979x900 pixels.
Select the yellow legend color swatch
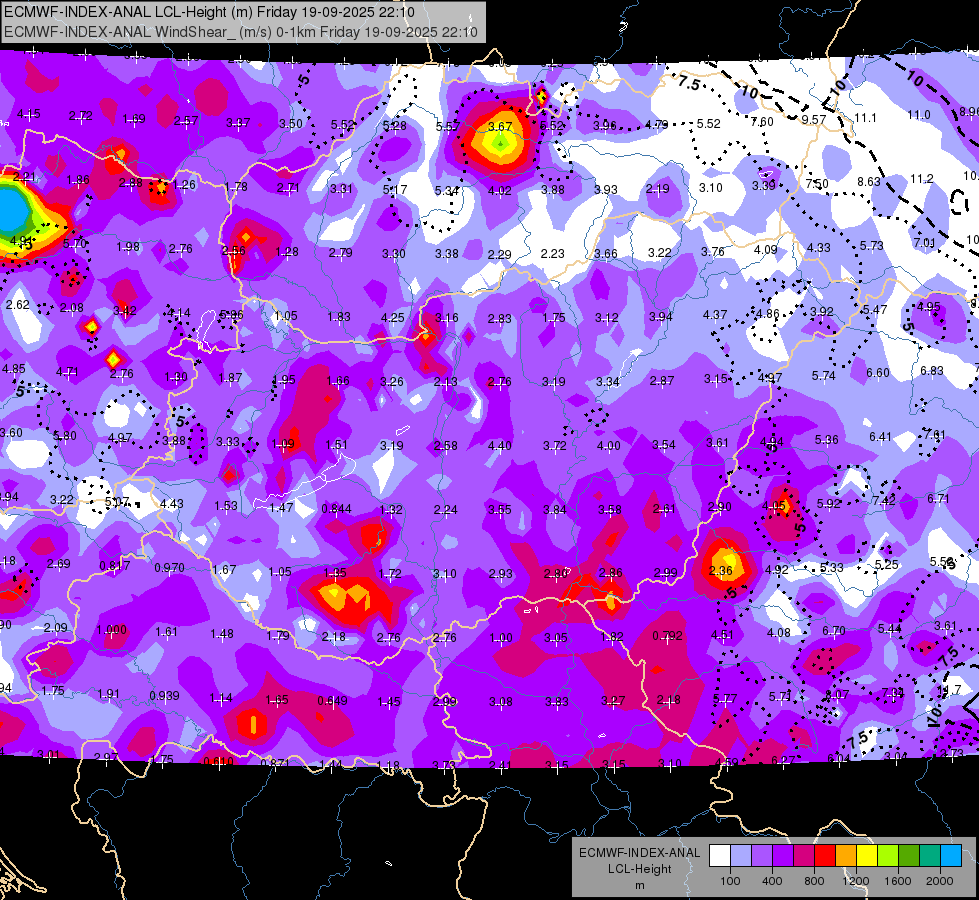(x=867, y=855)
